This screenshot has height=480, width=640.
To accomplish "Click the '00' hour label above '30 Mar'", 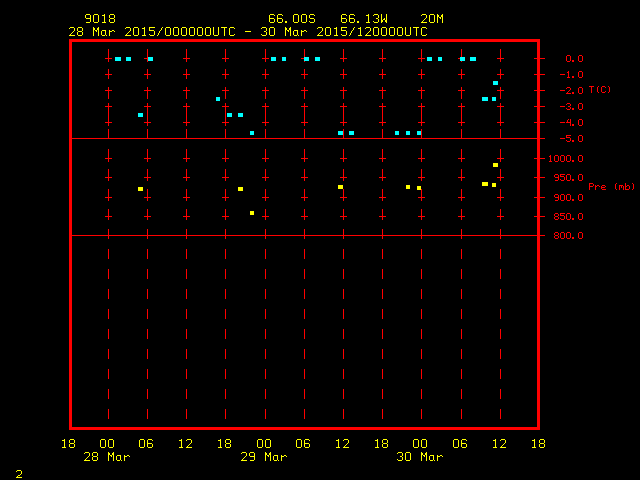I will [x=420, y=444].
